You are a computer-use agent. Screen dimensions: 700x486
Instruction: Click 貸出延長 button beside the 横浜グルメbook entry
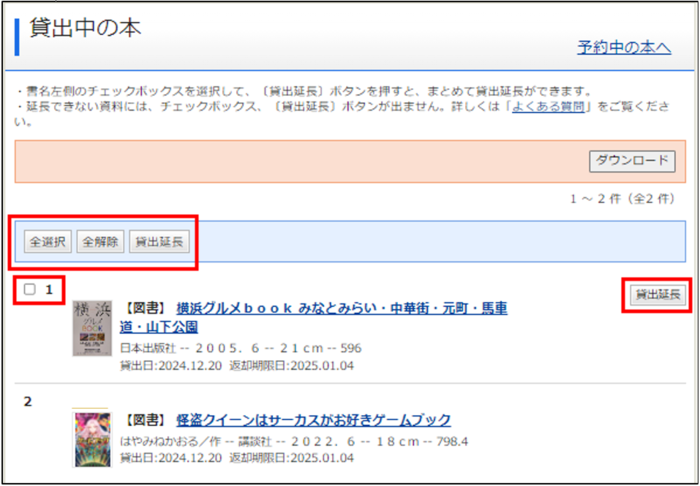point(656,294)
